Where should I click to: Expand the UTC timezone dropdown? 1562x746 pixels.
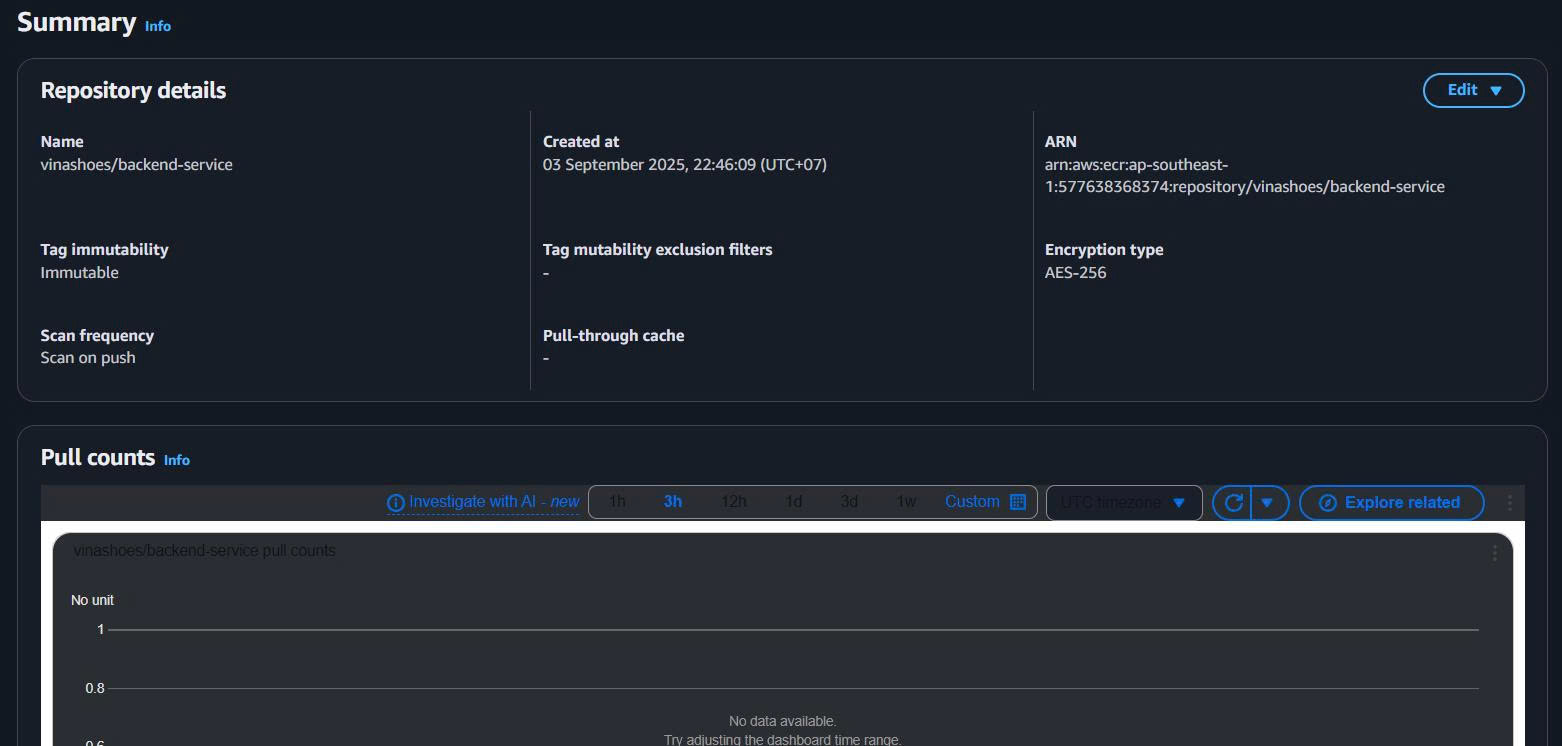tap(1123, 502)
